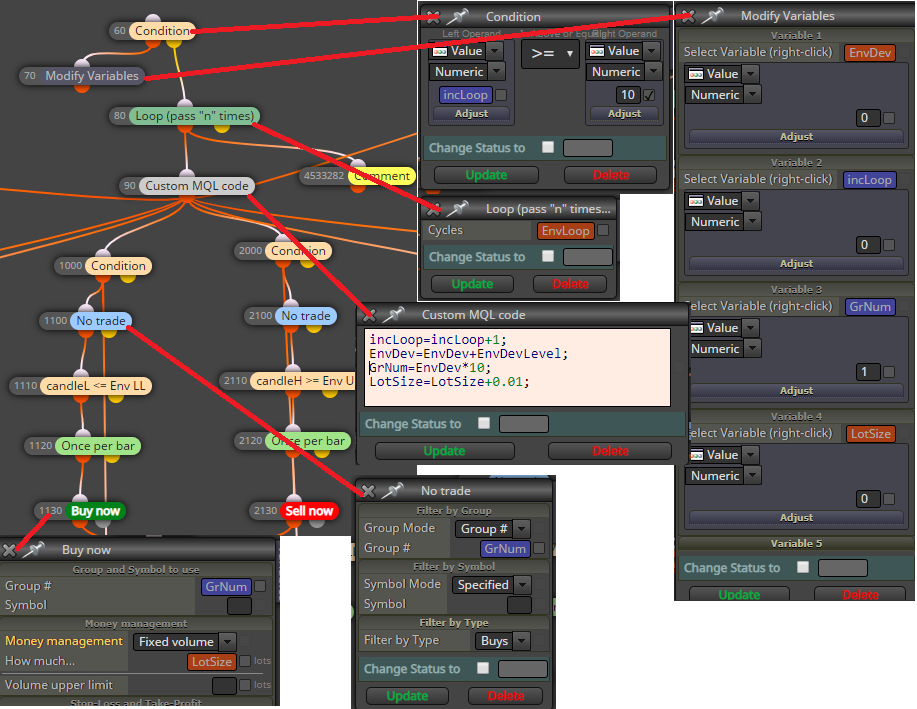The image size is (917, 709).
Task: Toggle checkbox next to incLoop in Condition
Action: click(501, 95)
